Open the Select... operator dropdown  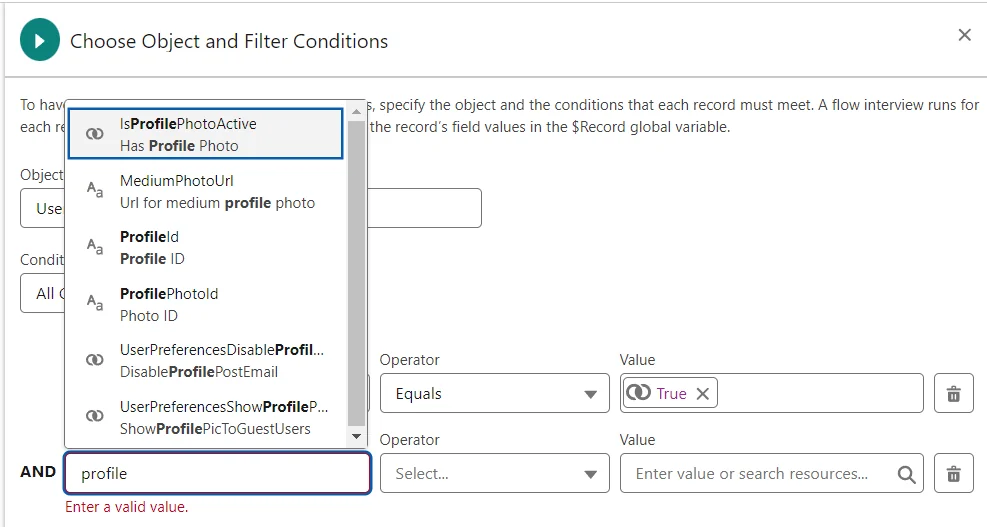[x=495, y=473]
